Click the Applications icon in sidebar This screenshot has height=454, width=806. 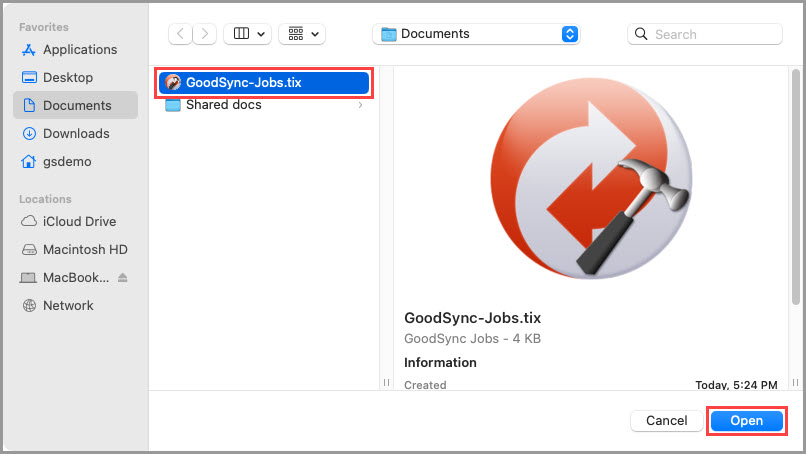(x=29, y=50)
